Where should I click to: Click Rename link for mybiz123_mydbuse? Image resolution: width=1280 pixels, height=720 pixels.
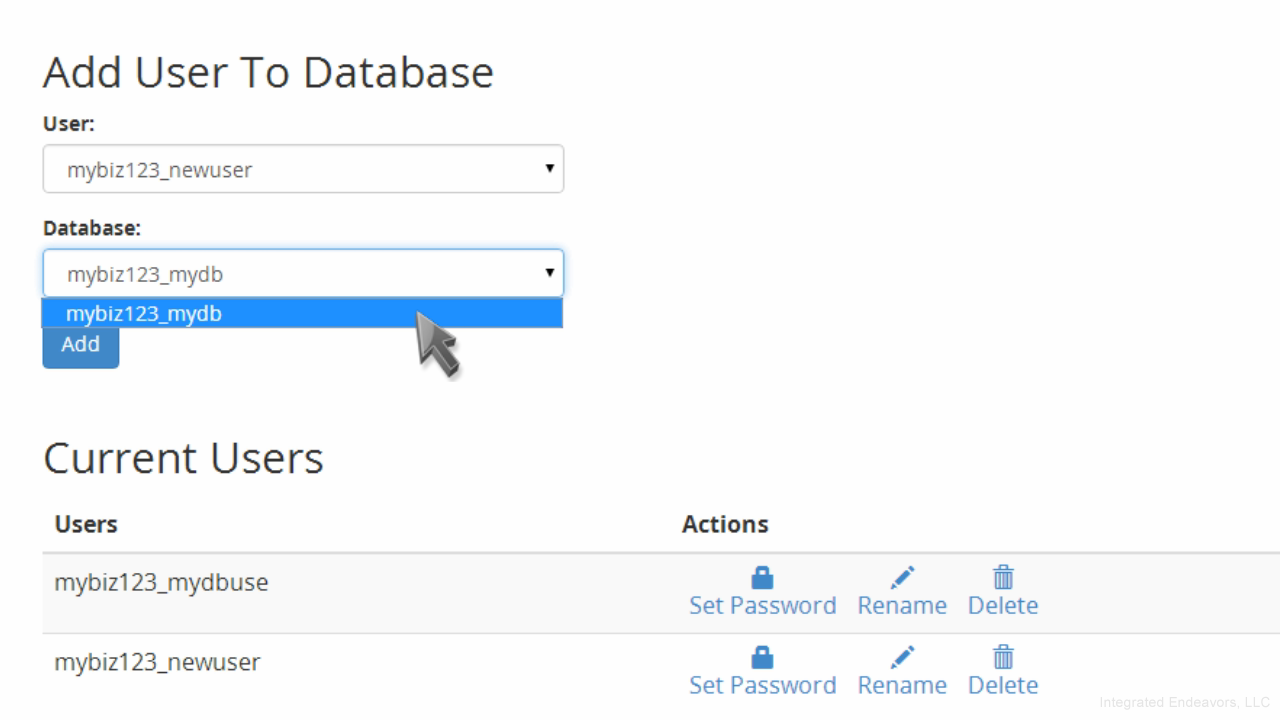click(x=902, y=606)
